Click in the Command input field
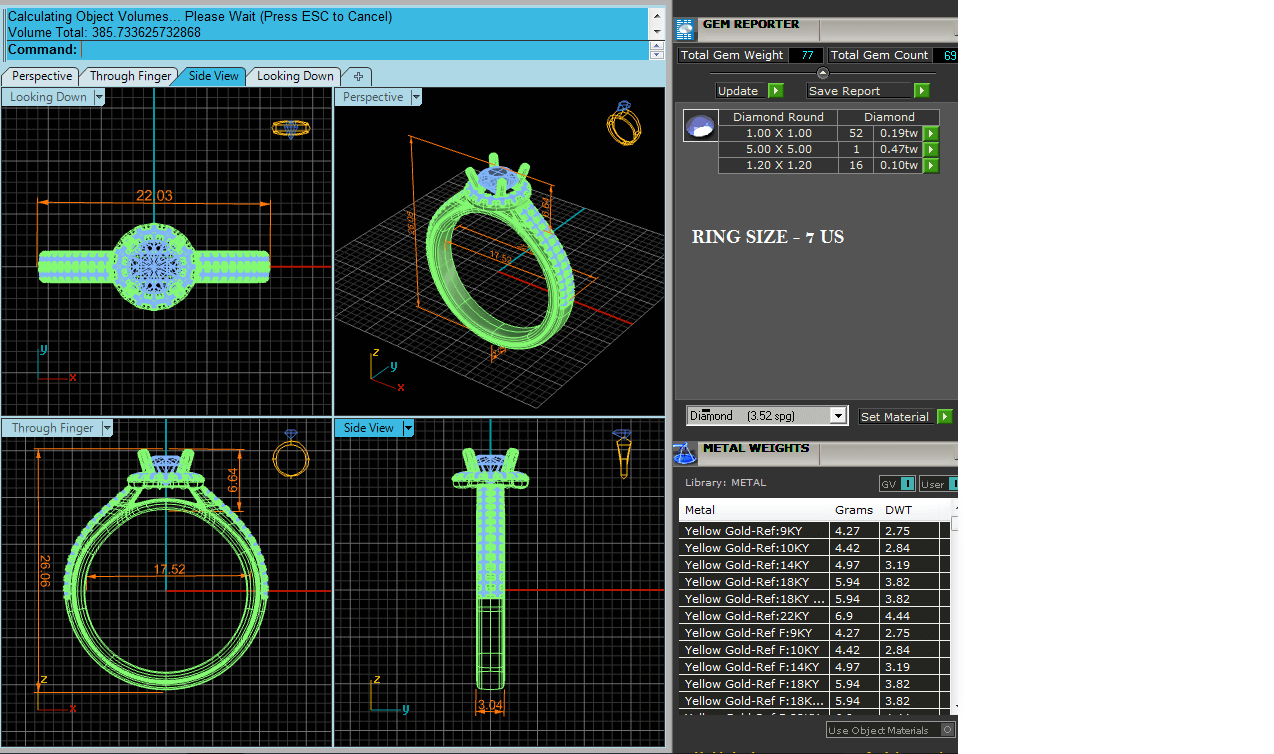This screenshot has width=1274, height=754. click(x=370, y=50)
